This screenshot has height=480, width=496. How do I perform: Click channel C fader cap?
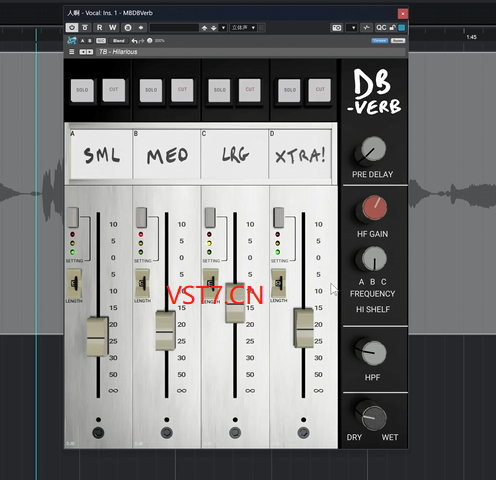pos(235,303)
